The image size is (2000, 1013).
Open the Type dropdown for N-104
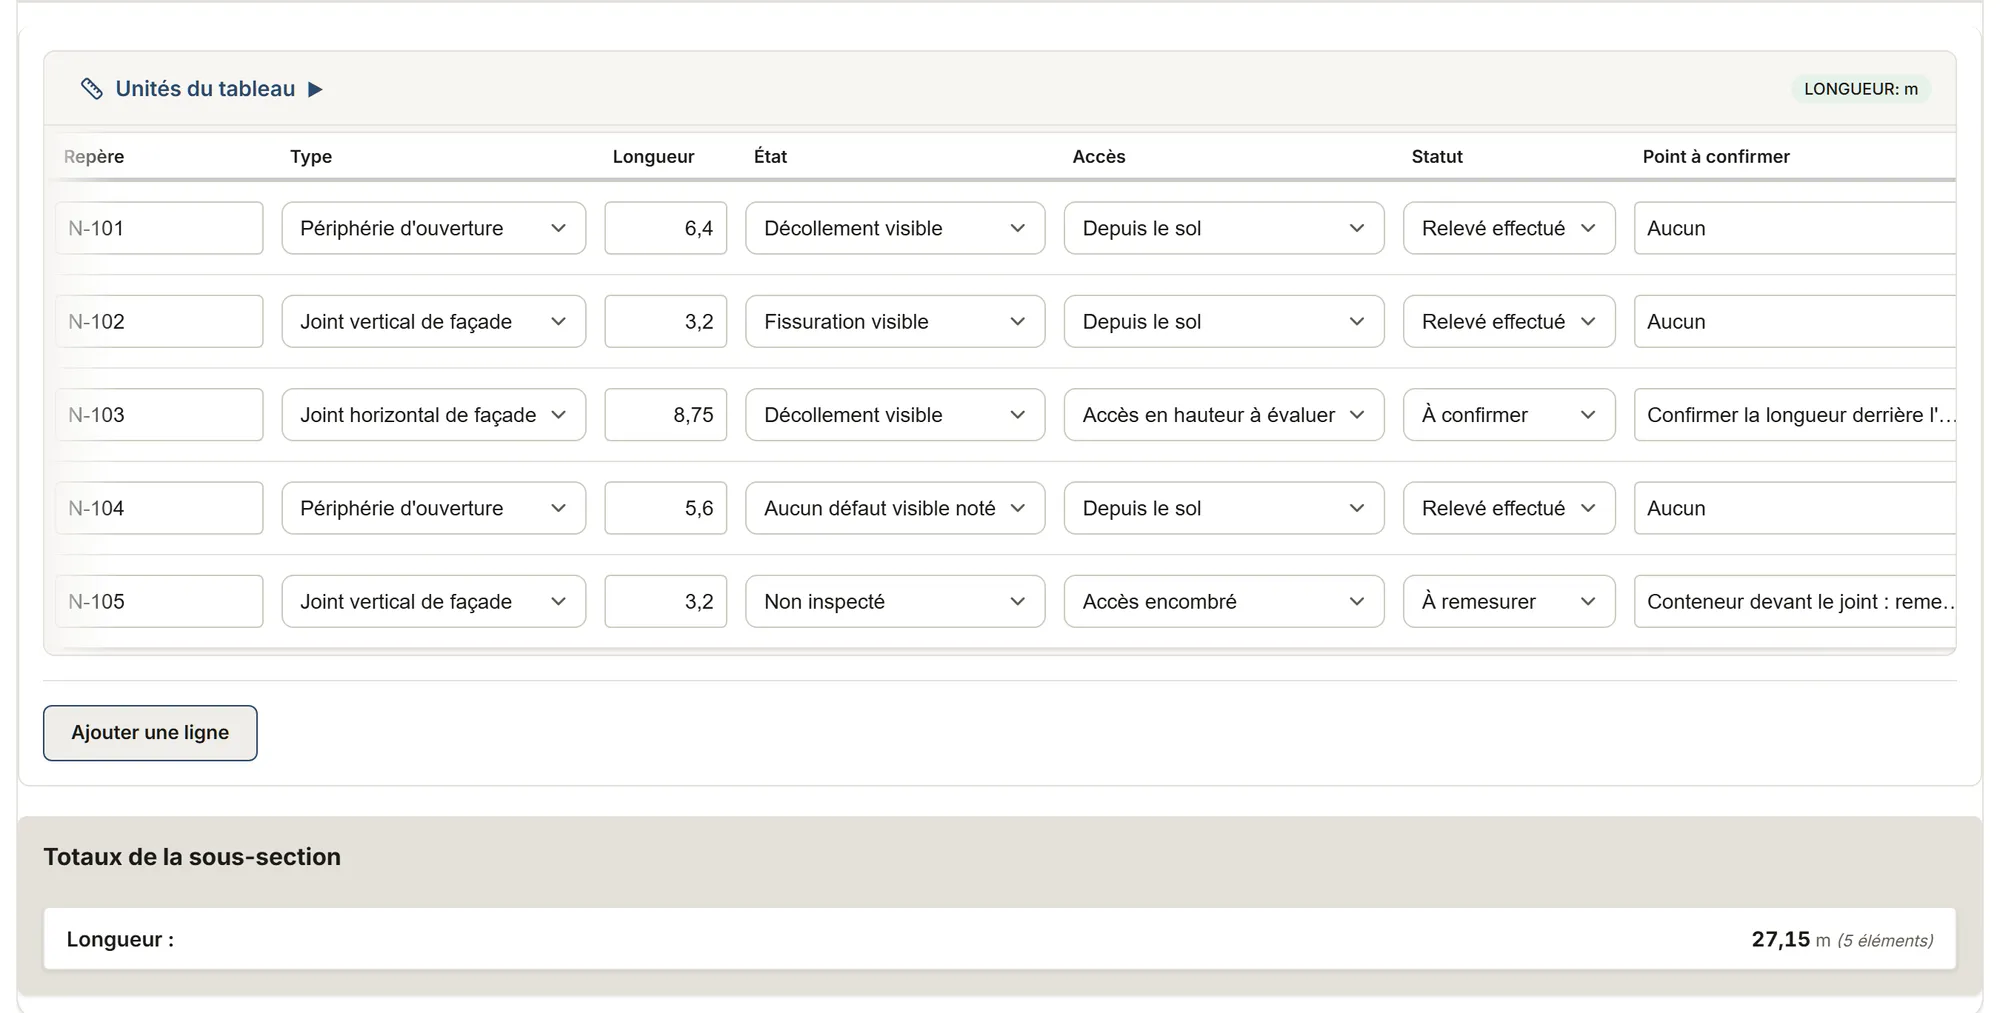(x=434, y=508)
